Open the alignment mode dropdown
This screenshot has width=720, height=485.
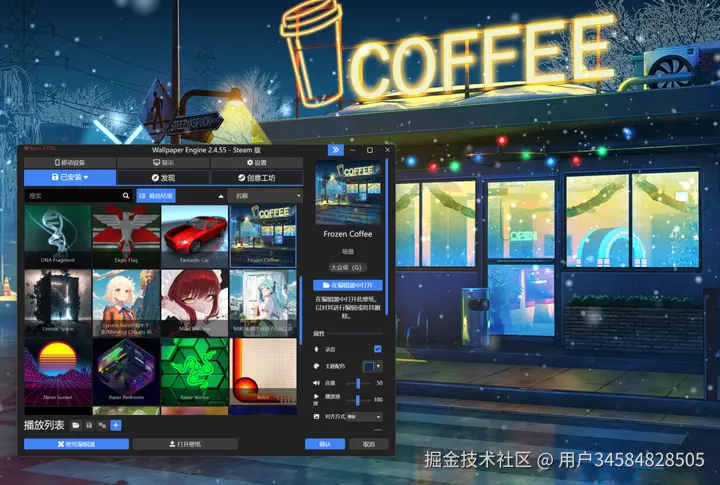coord(365,417)
